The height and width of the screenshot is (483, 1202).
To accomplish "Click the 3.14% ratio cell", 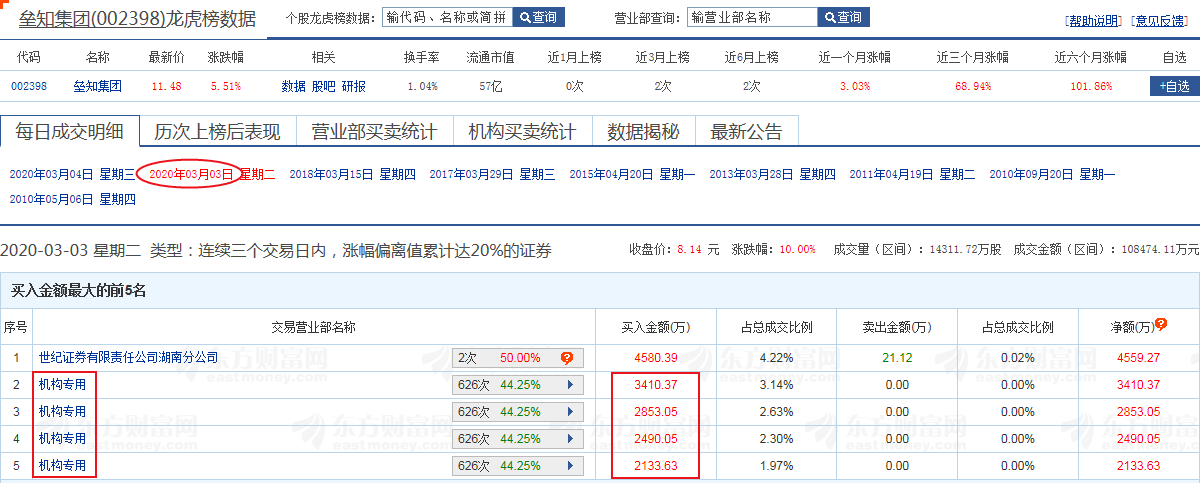I will (776, 384).
